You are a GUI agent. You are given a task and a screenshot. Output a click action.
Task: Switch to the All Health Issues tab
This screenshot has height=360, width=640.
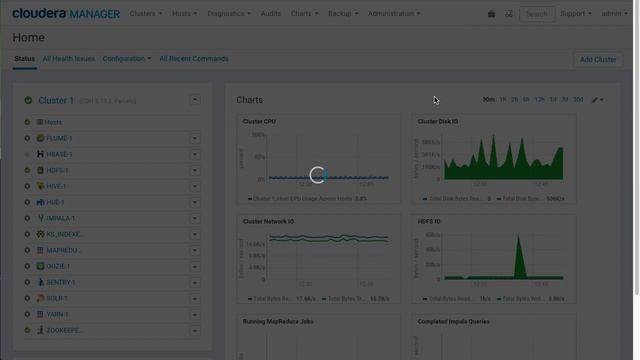coord(69,59)
